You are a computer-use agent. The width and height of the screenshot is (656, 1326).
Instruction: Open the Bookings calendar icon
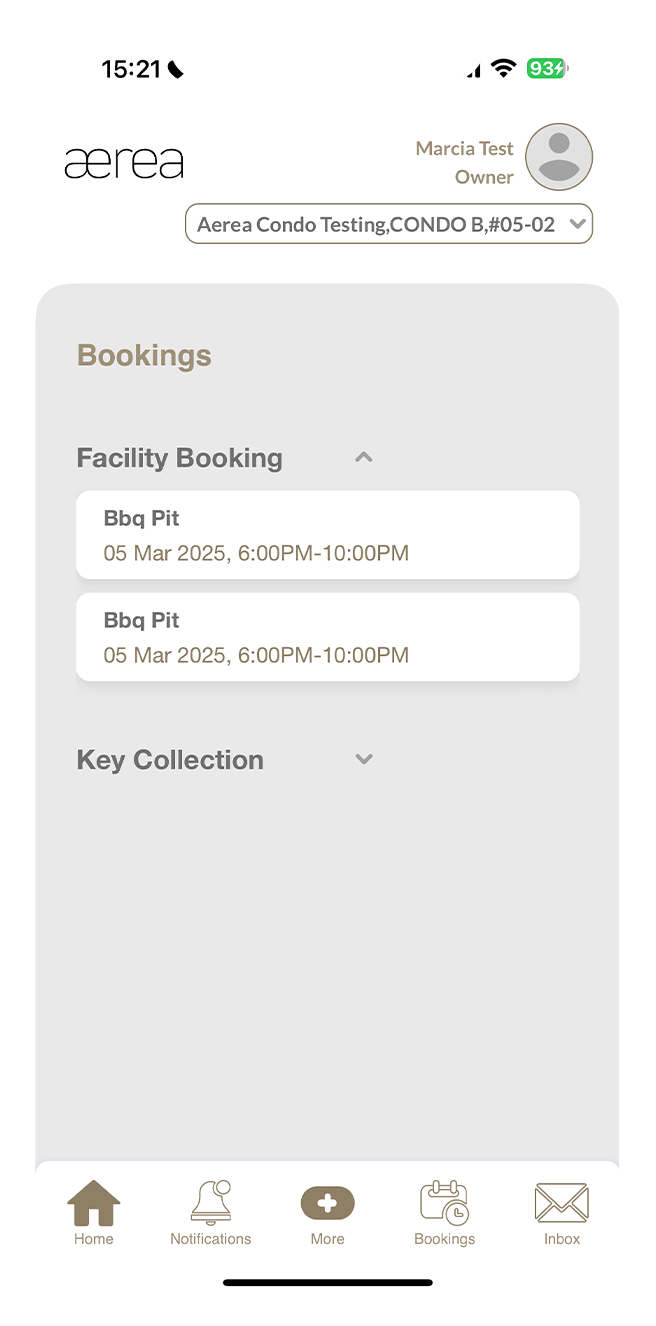(444, 1203)
